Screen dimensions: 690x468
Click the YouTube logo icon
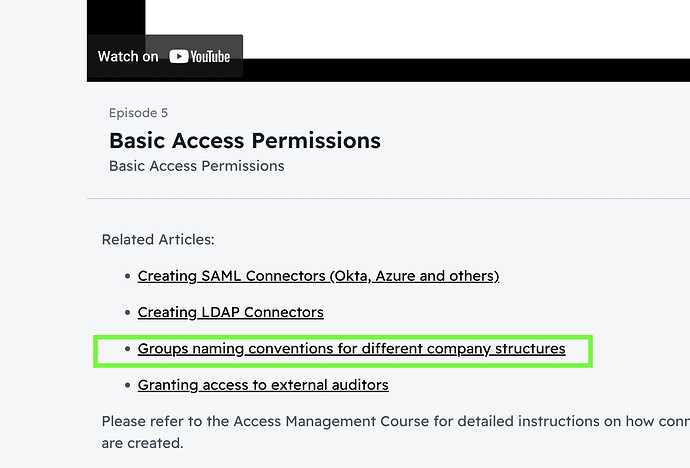199,56
